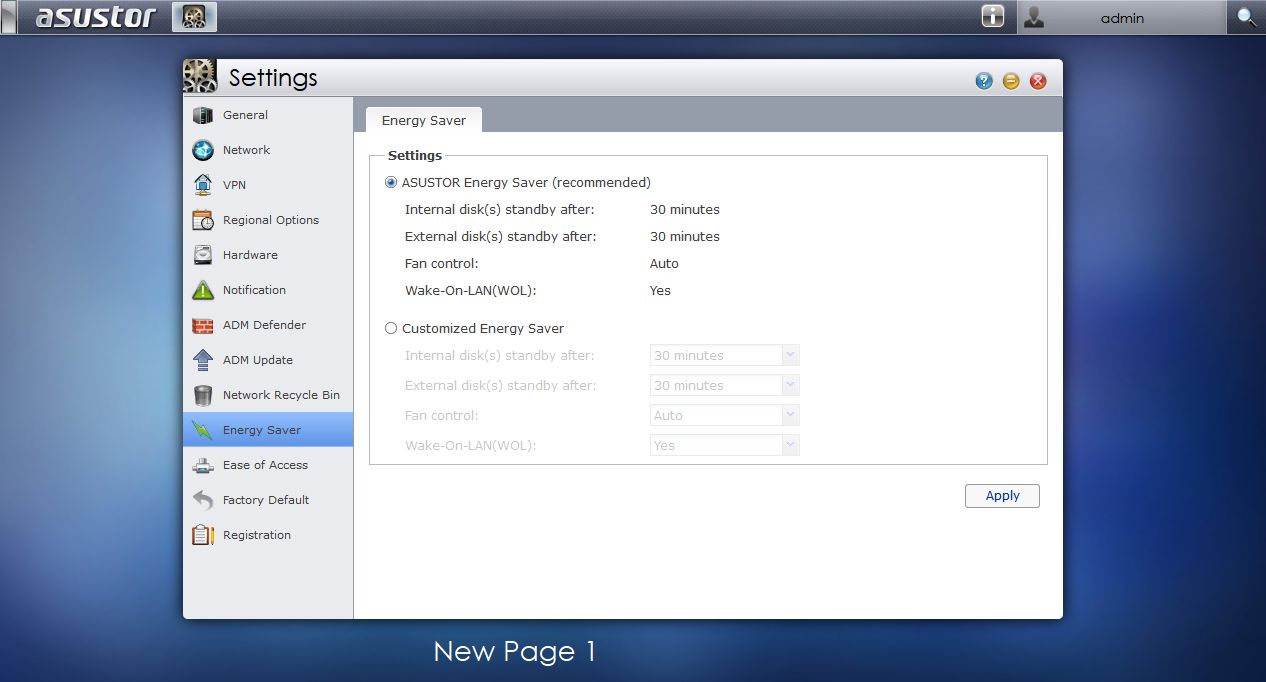Close the Settings window
This screenshot has width=1266, height=682.
(1038, 81)
